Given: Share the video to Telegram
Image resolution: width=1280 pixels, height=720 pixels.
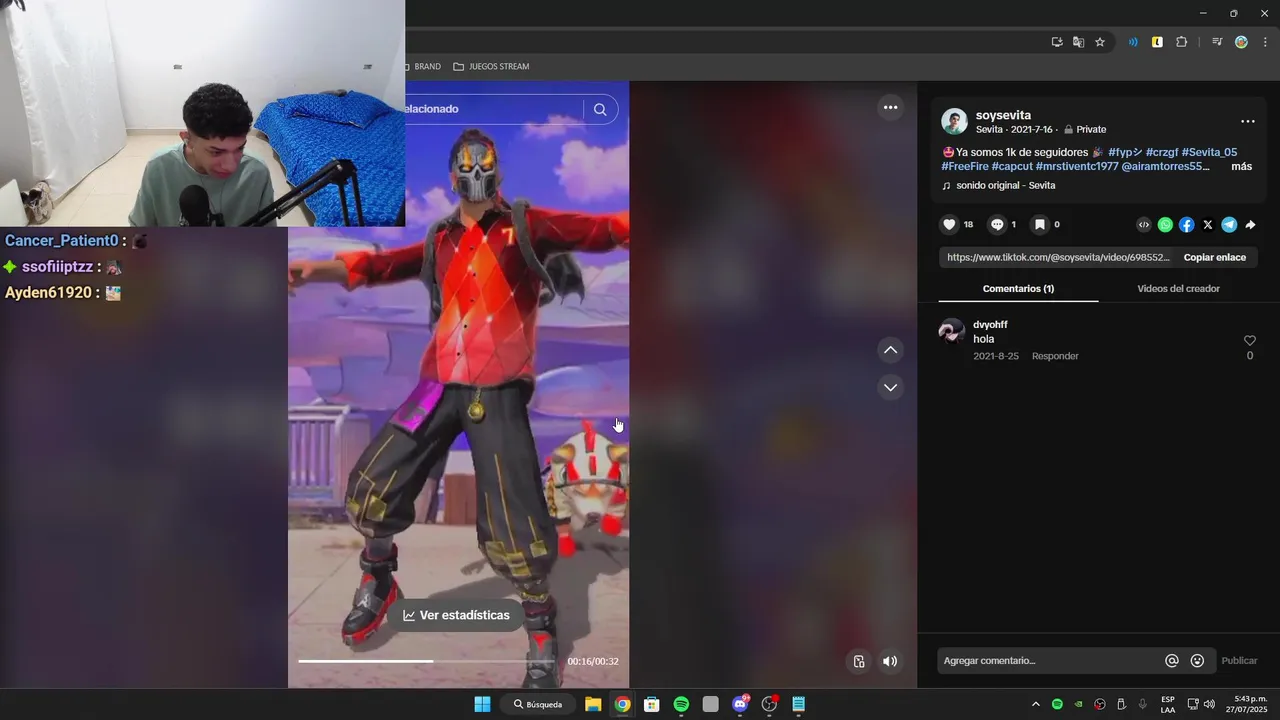Looking at the screenshot, I should click(1229, 225).
